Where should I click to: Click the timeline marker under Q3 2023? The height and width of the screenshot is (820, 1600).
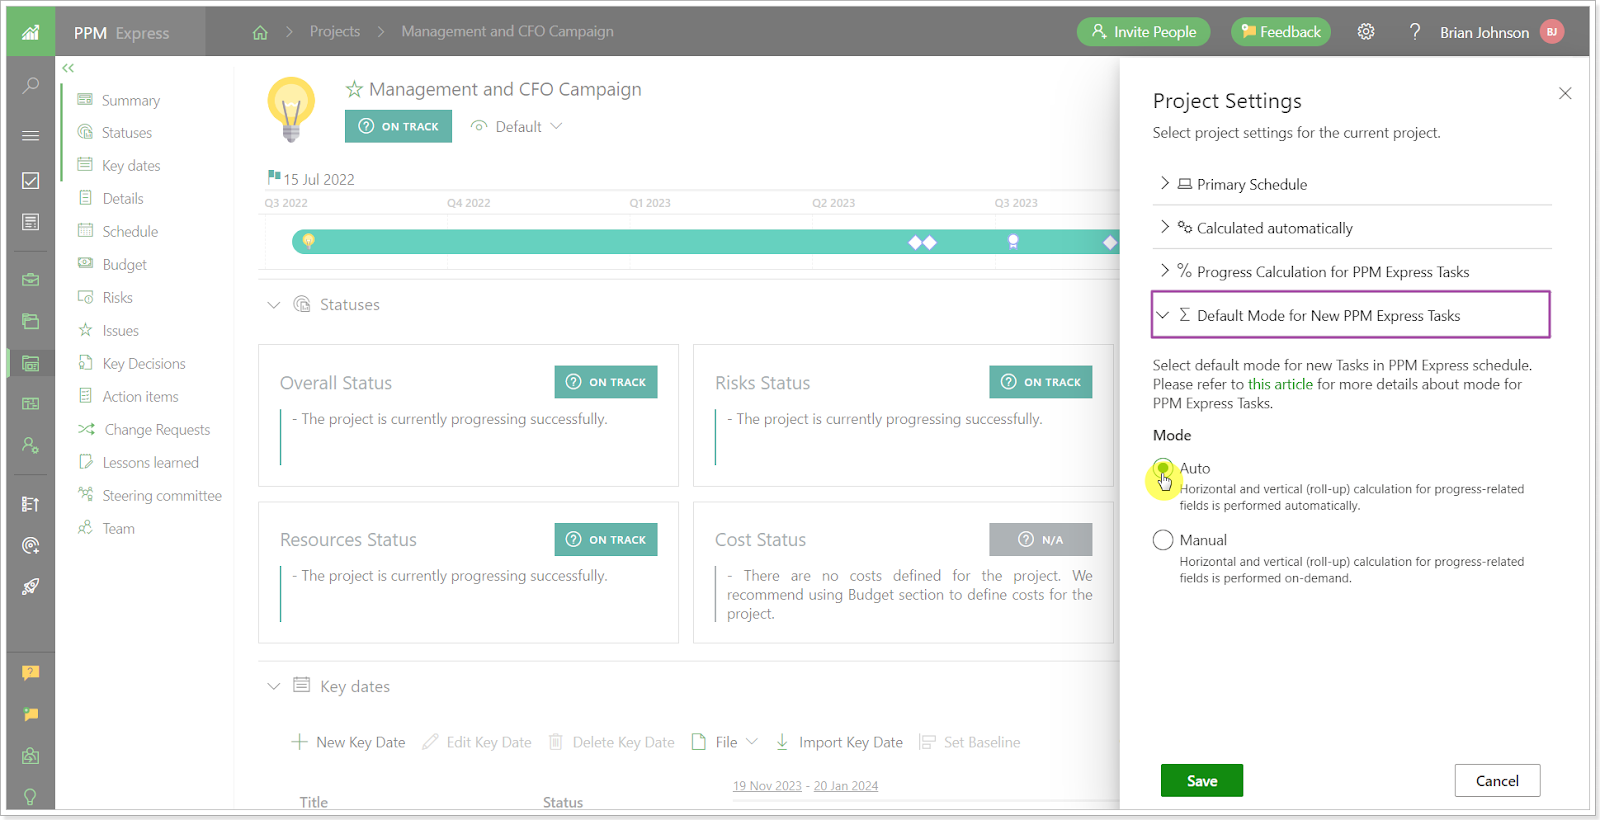(x=1013, y=241)
